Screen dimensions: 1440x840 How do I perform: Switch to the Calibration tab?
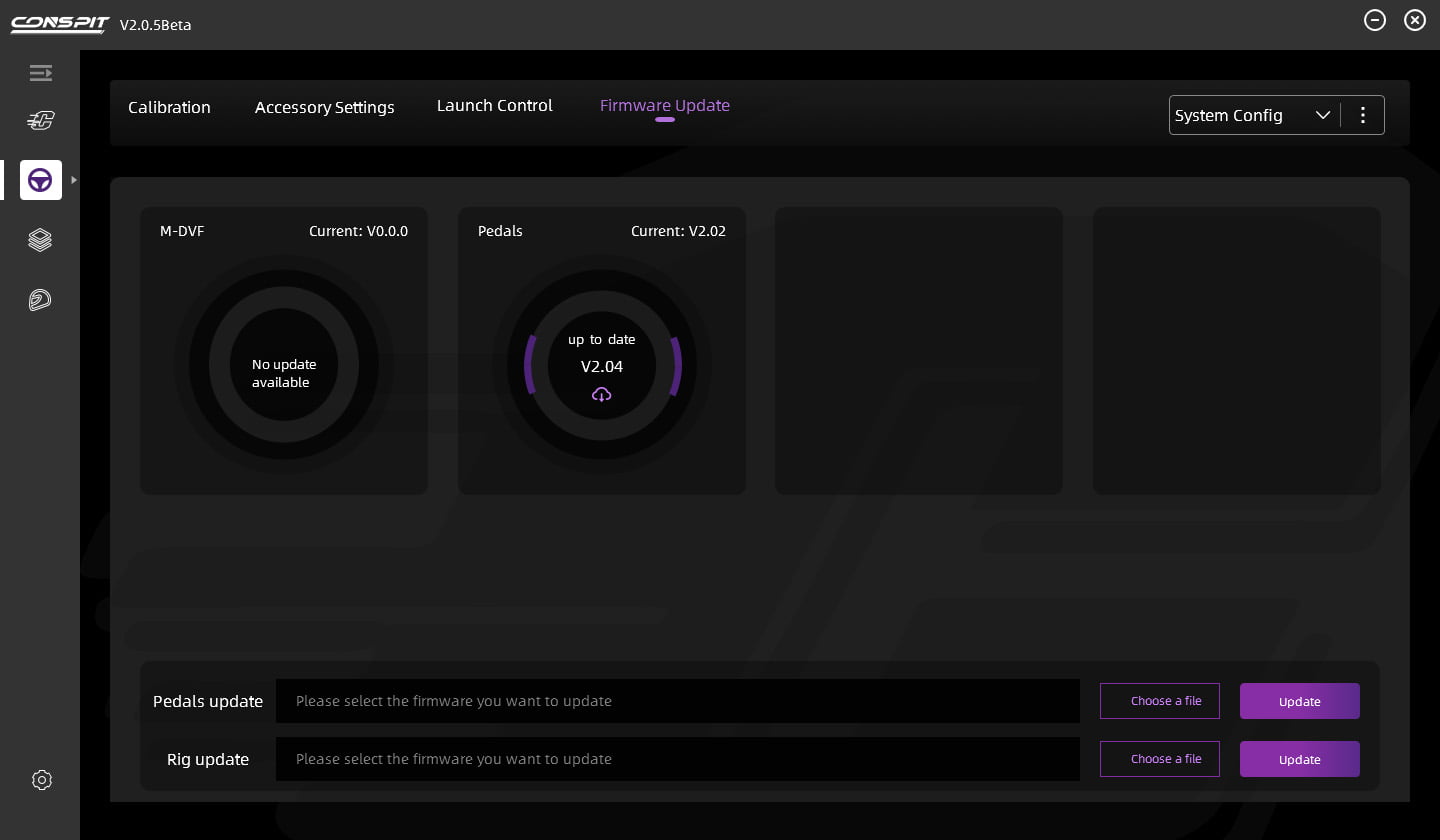point(169,107)
